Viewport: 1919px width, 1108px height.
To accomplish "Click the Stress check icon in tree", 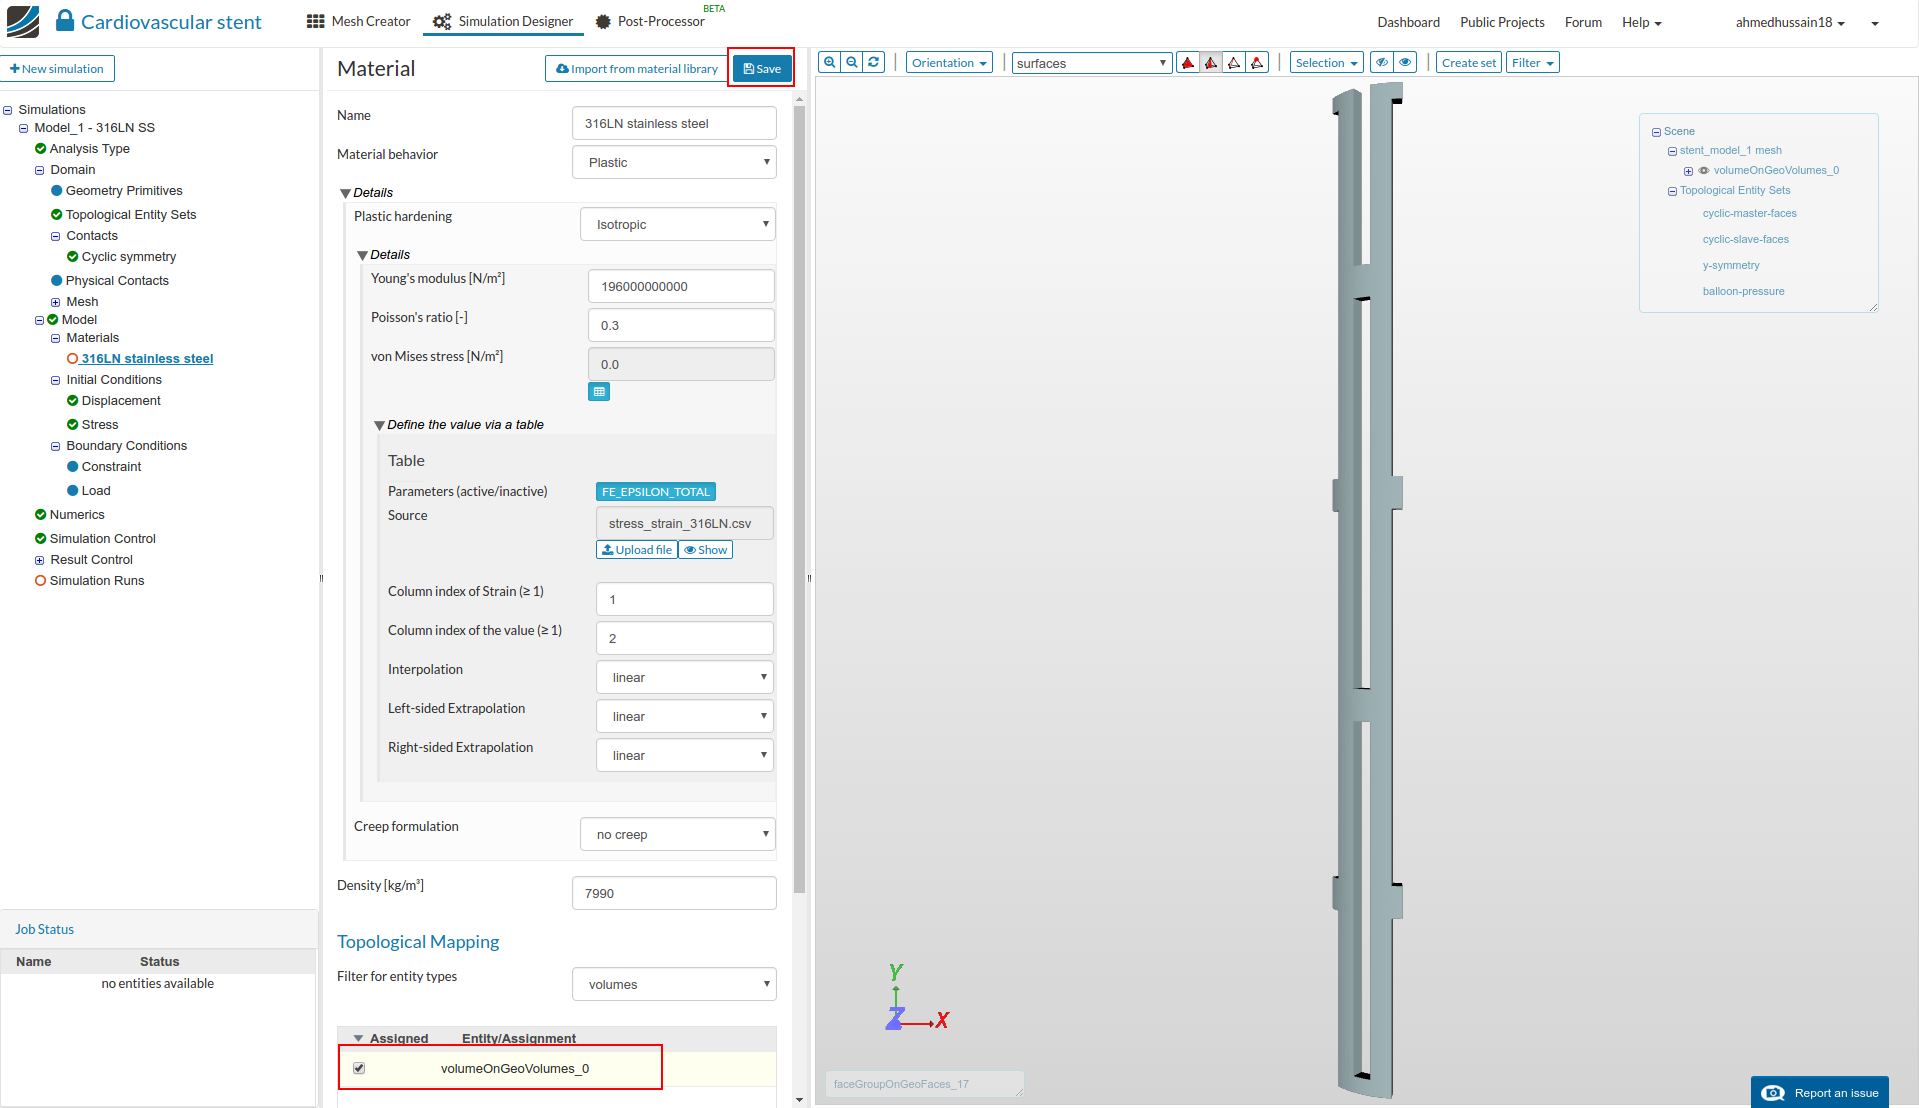I will click(73, 425).
